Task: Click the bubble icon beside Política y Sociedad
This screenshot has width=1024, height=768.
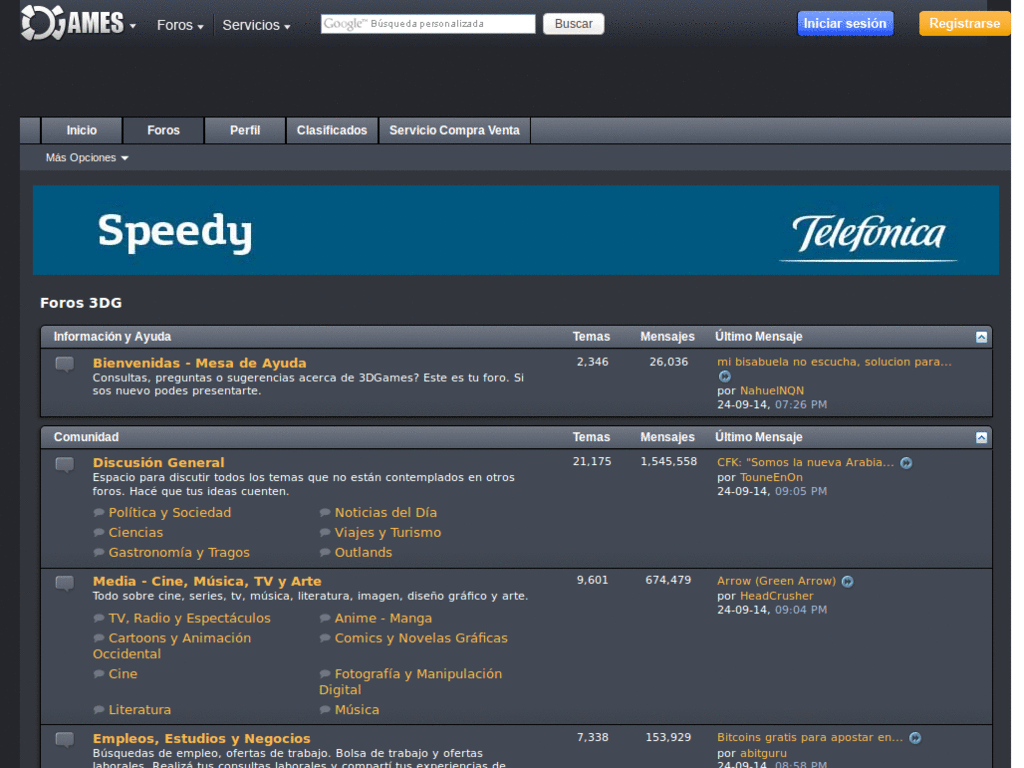Action: click(99, 513)
